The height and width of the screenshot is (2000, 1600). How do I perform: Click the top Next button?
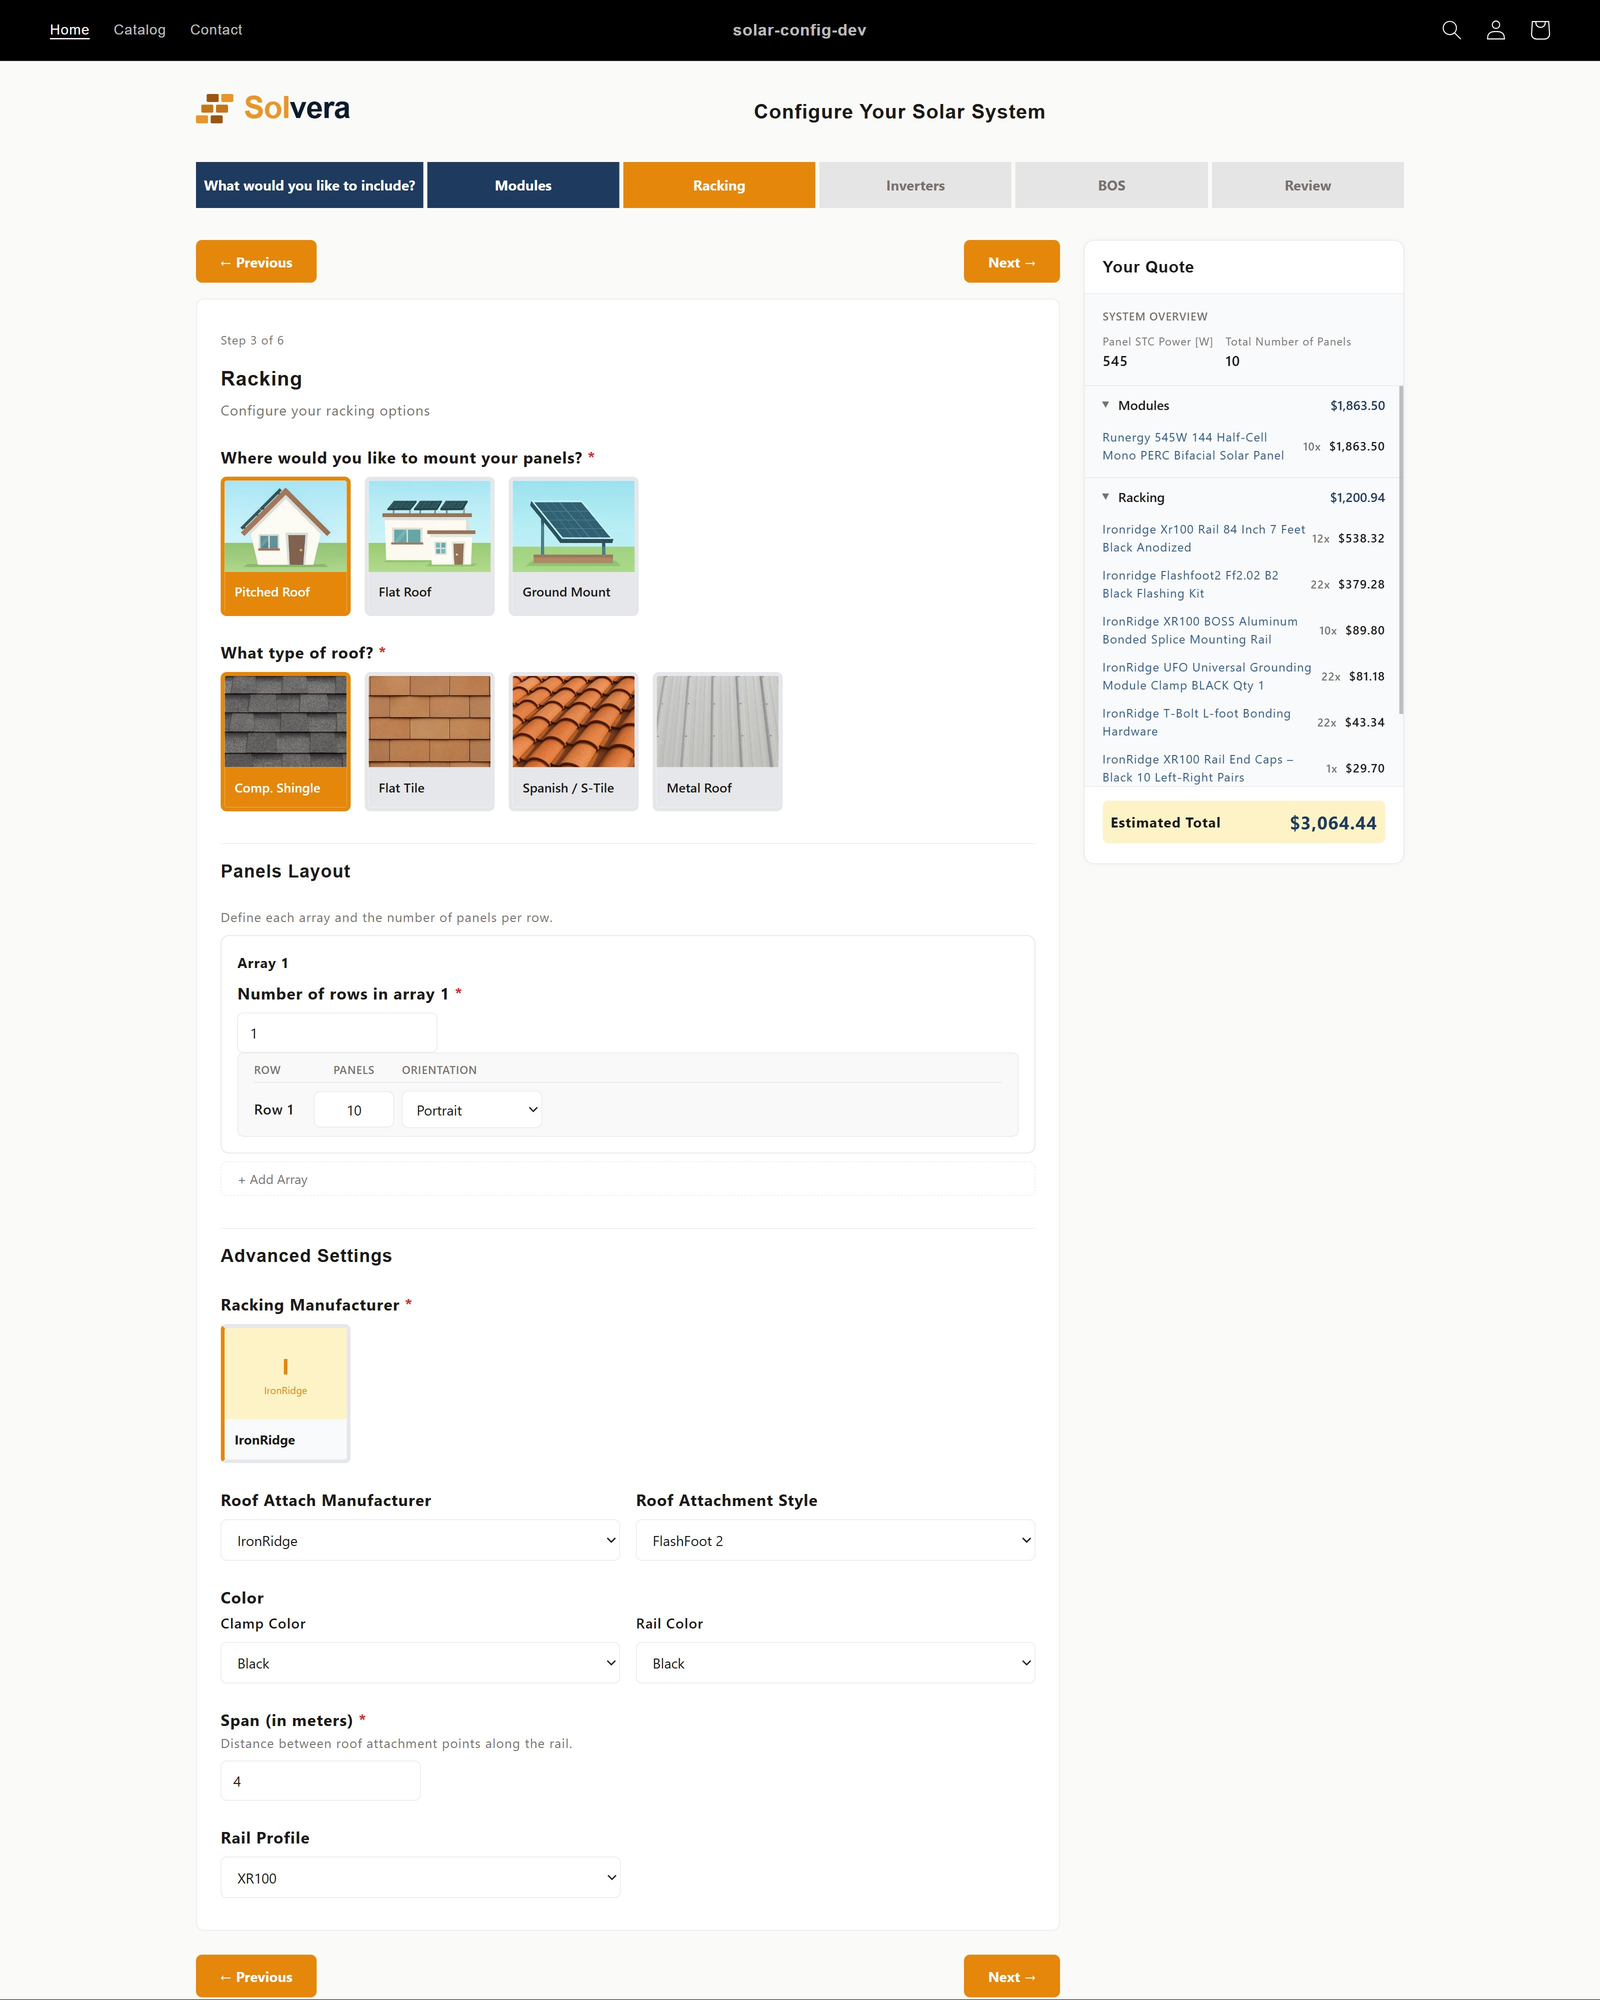[x=1012, y=262]
